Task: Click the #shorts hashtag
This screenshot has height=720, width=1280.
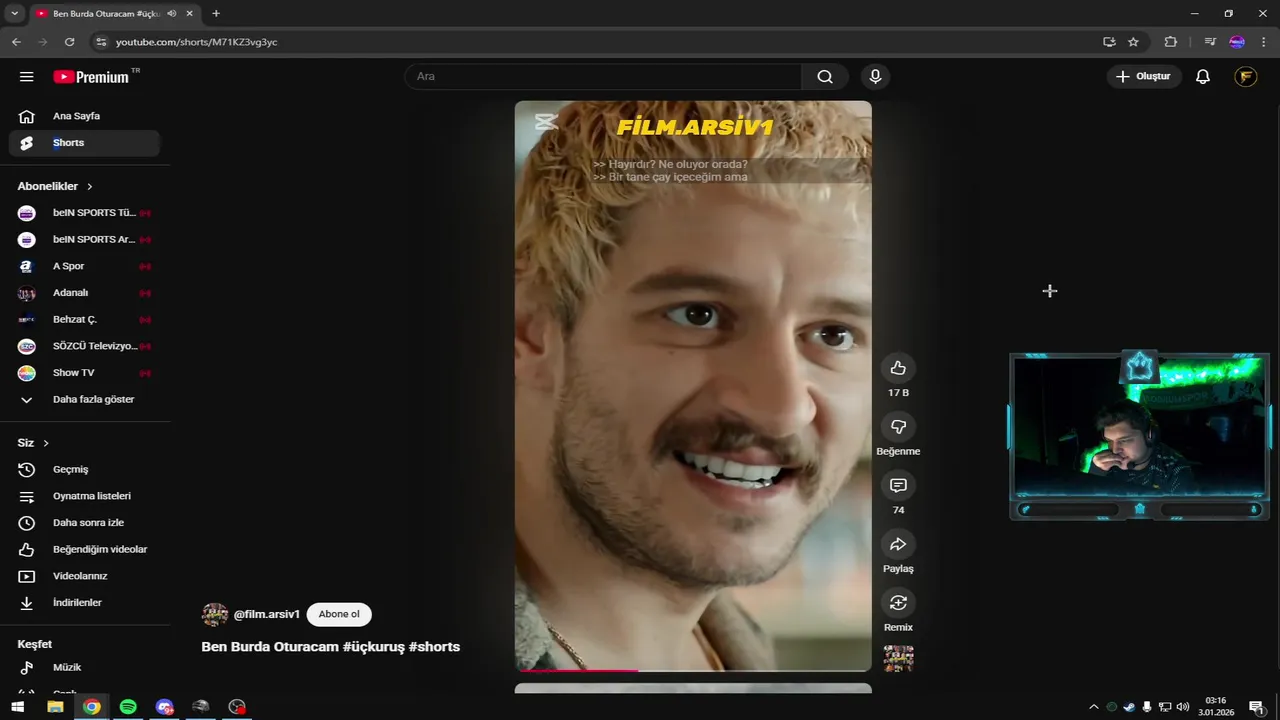Action: [x=434, y=647]
